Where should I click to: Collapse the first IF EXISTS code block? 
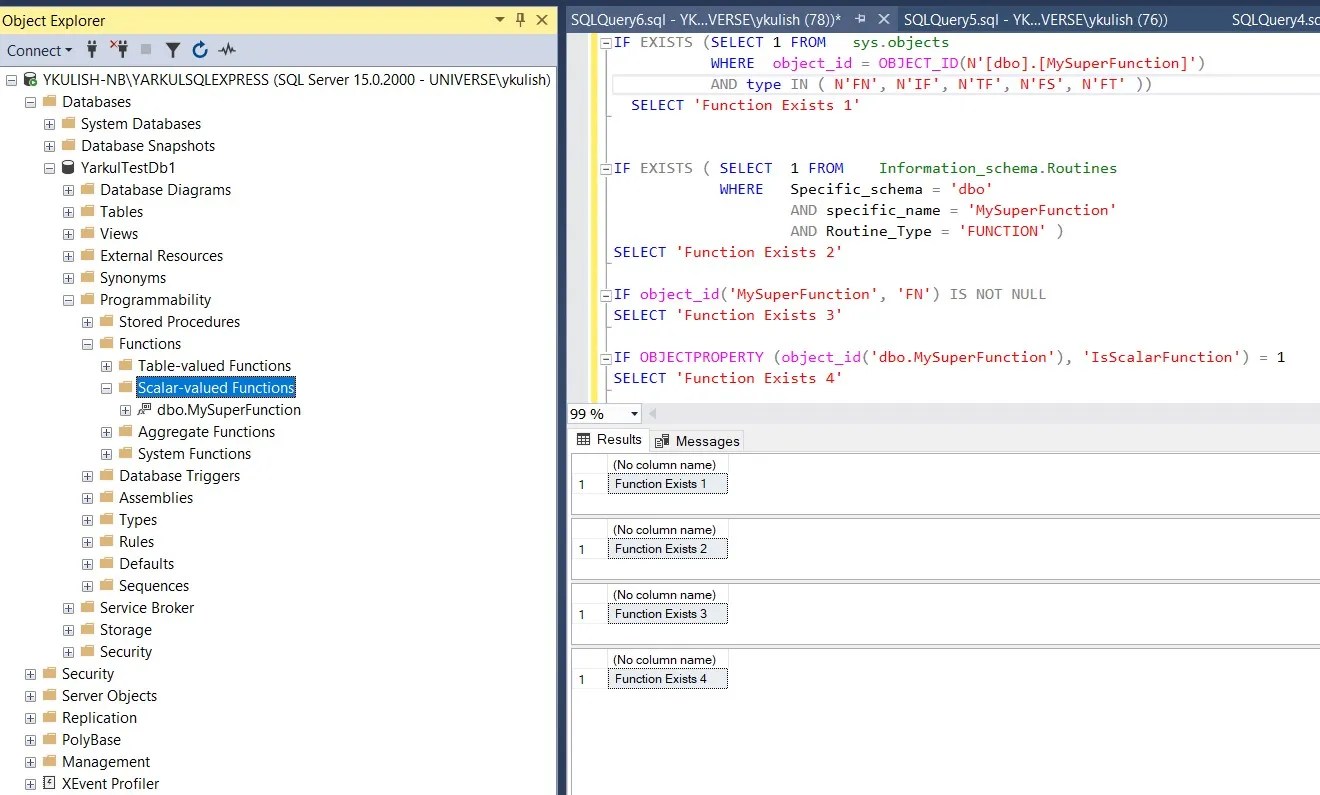click(x=606, y=43)
